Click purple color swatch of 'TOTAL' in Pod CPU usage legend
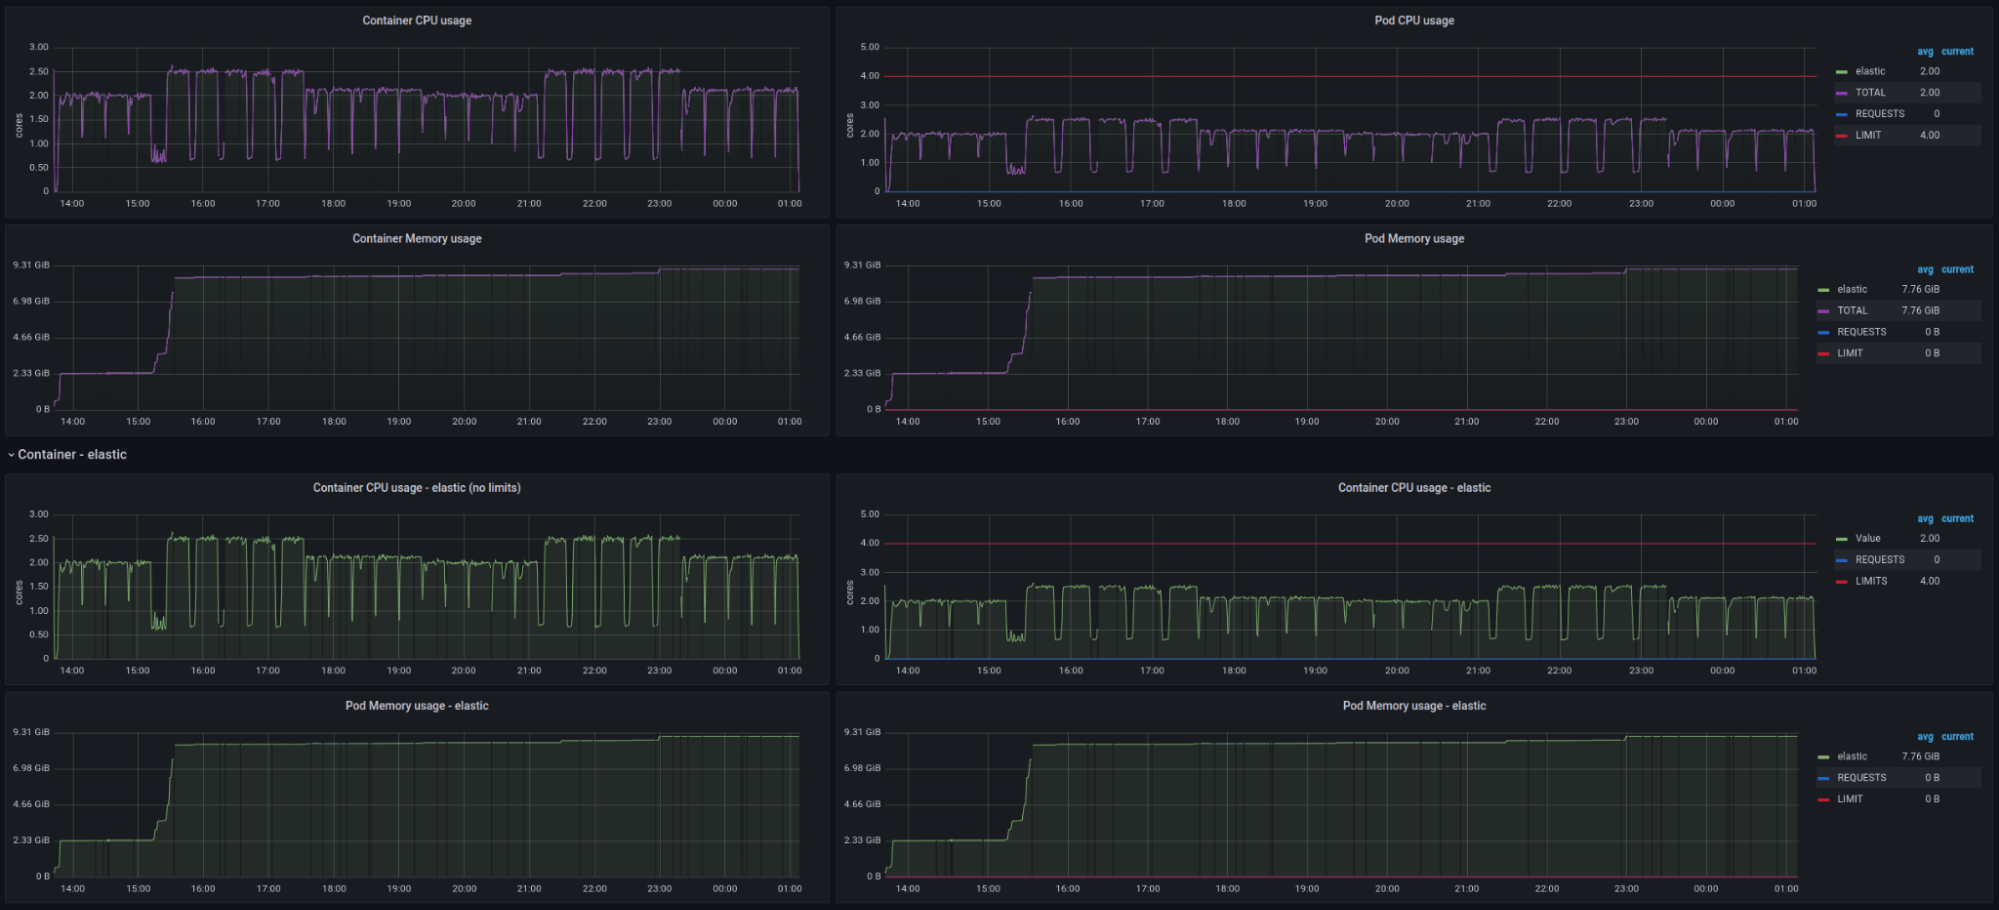 click(1842, 93)
